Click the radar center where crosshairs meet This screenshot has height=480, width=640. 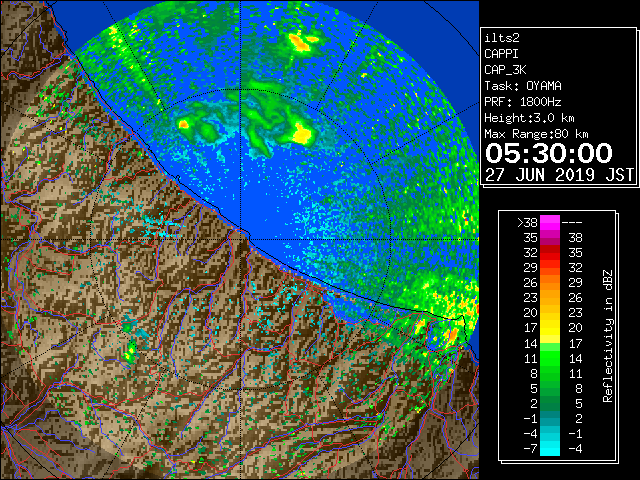241,240
